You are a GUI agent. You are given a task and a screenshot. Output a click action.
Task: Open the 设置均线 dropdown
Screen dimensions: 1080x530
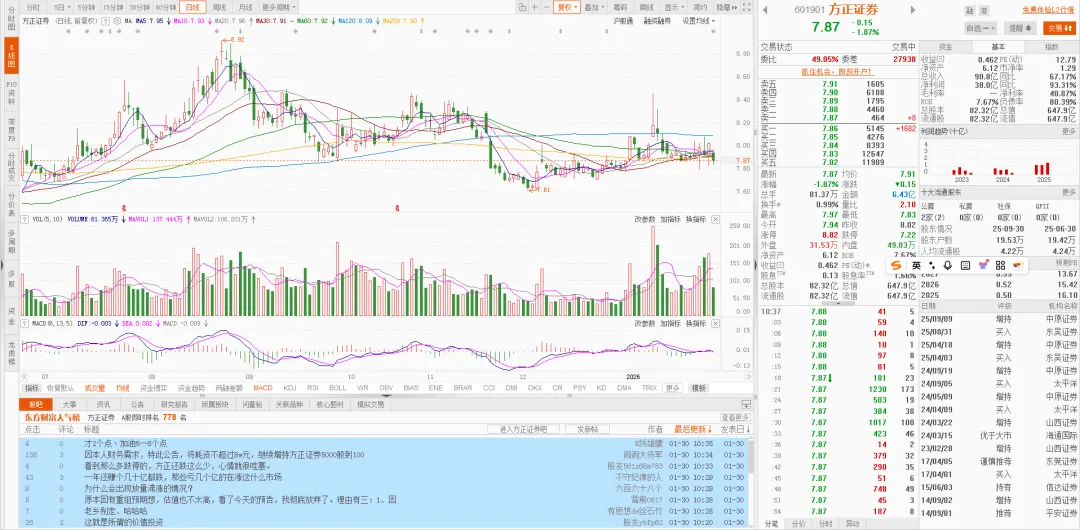698,21
